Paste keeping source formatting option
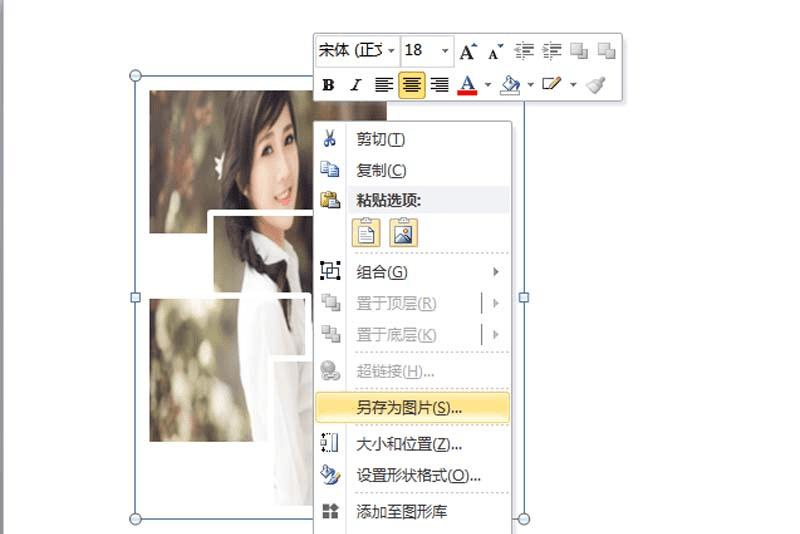800x534 pixels. (x=366, y=233)
